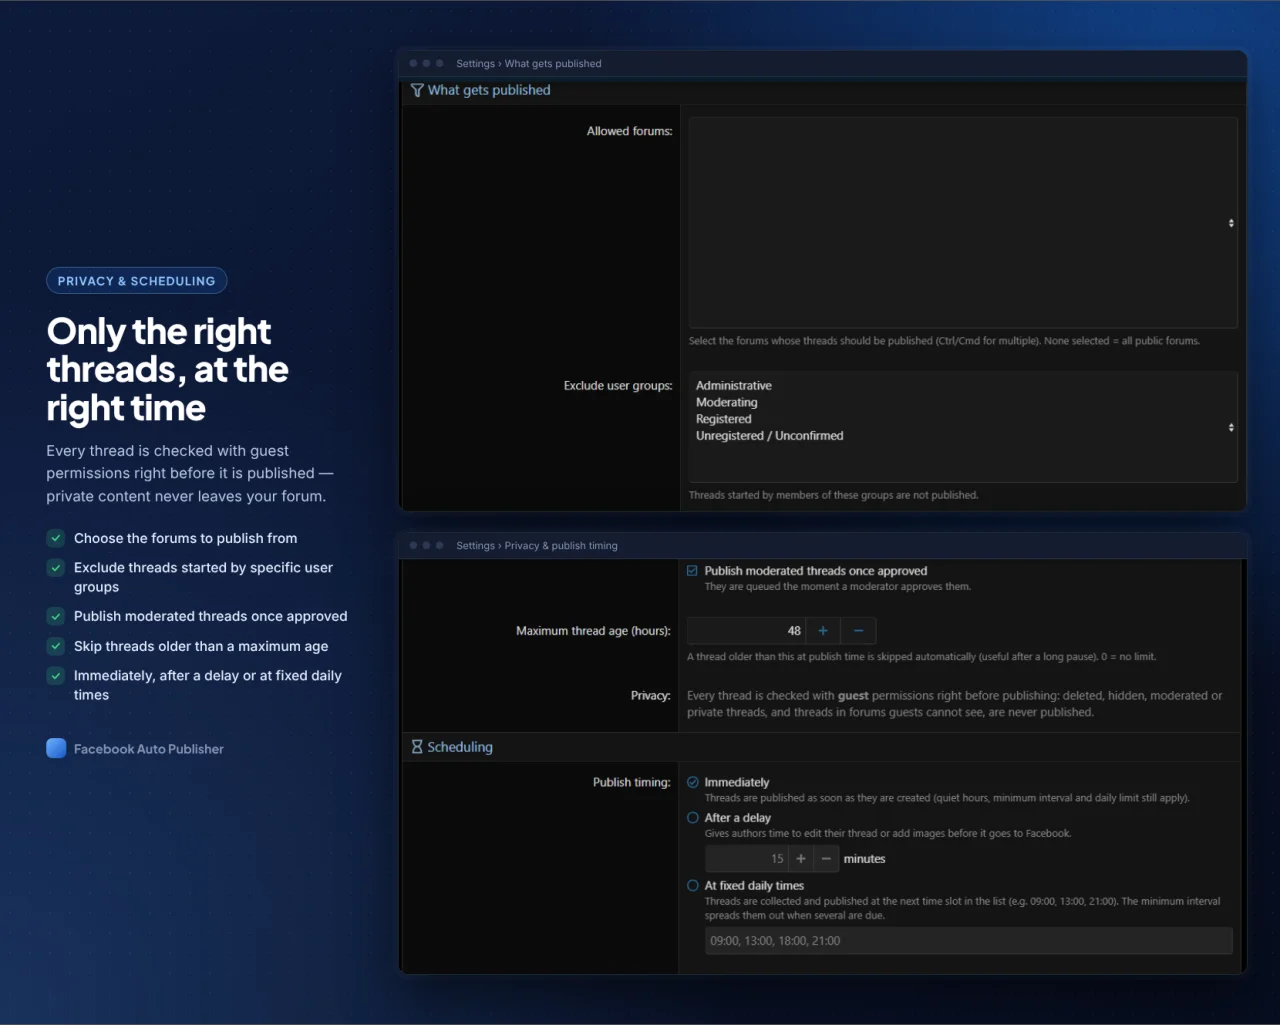The image size is (1280, 1025).
Task: Select Registered in Exclude user groups
Action: click(724, 419)
